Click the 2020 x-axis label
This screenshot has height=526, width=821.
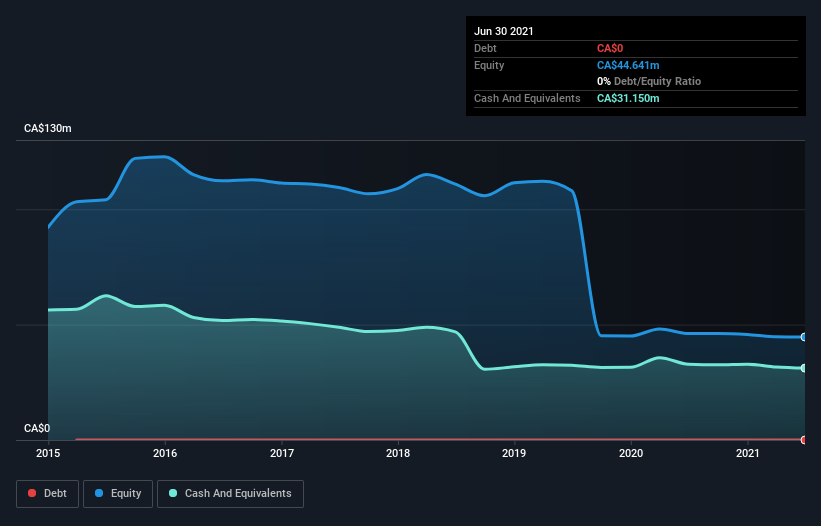coord(631,453)
